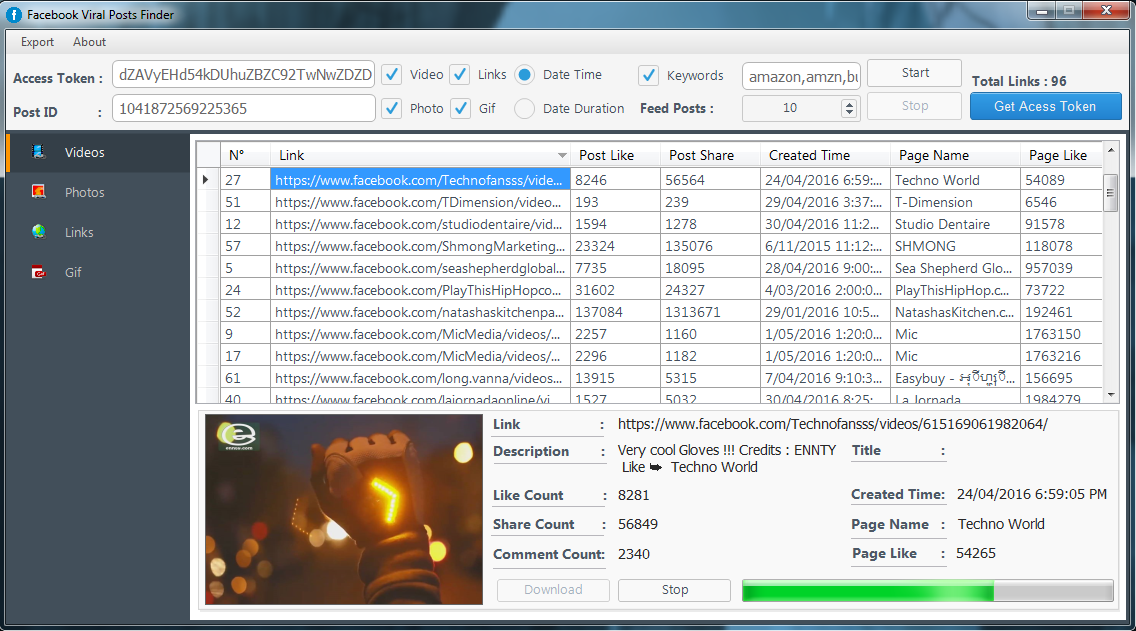1136x631 pixels.
Task: Click the keywords text field
Action: click(801, 76)
